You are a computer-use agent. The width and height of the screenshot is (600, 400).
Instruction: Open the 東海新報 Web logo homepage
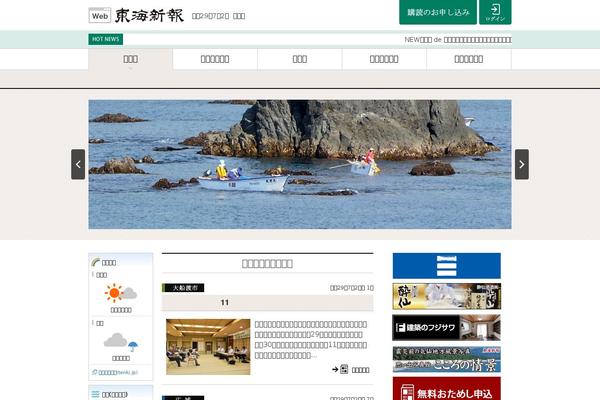(136, 16)
